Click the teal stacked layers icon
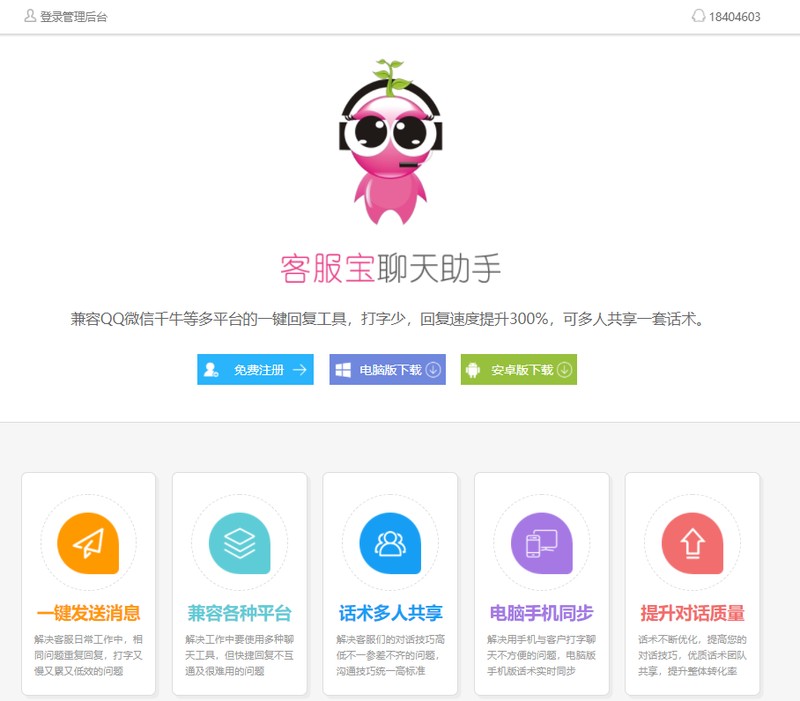 coord(239,543)
